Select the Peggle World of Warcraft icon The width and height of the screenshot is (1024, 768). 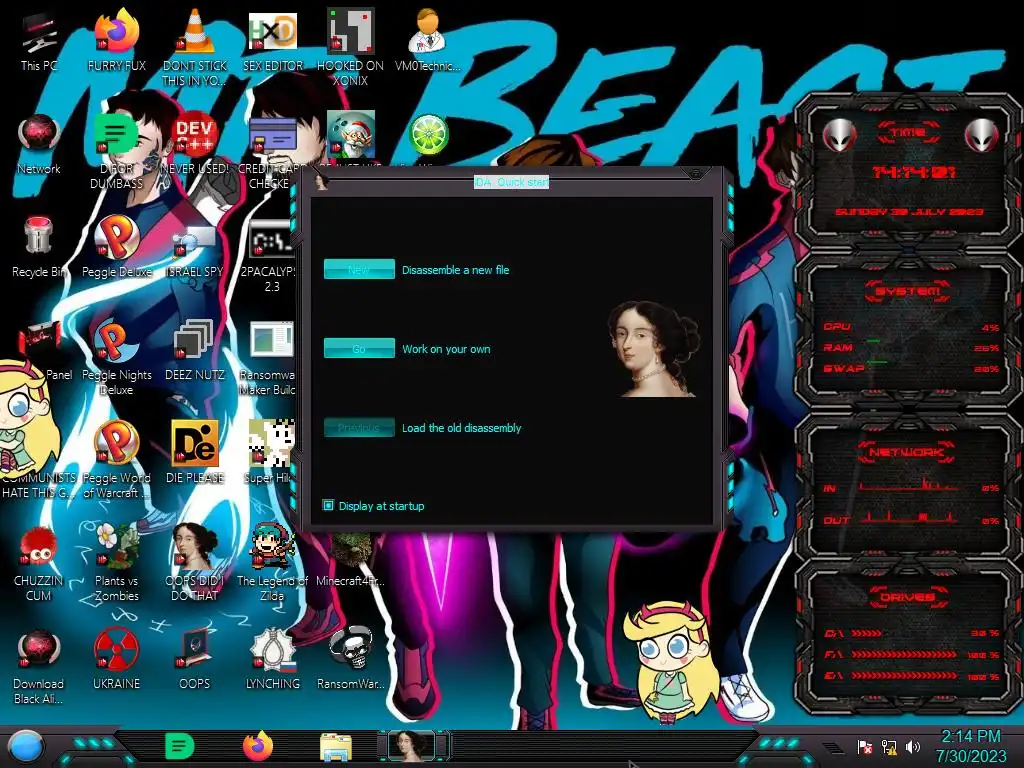coord(116,460)
